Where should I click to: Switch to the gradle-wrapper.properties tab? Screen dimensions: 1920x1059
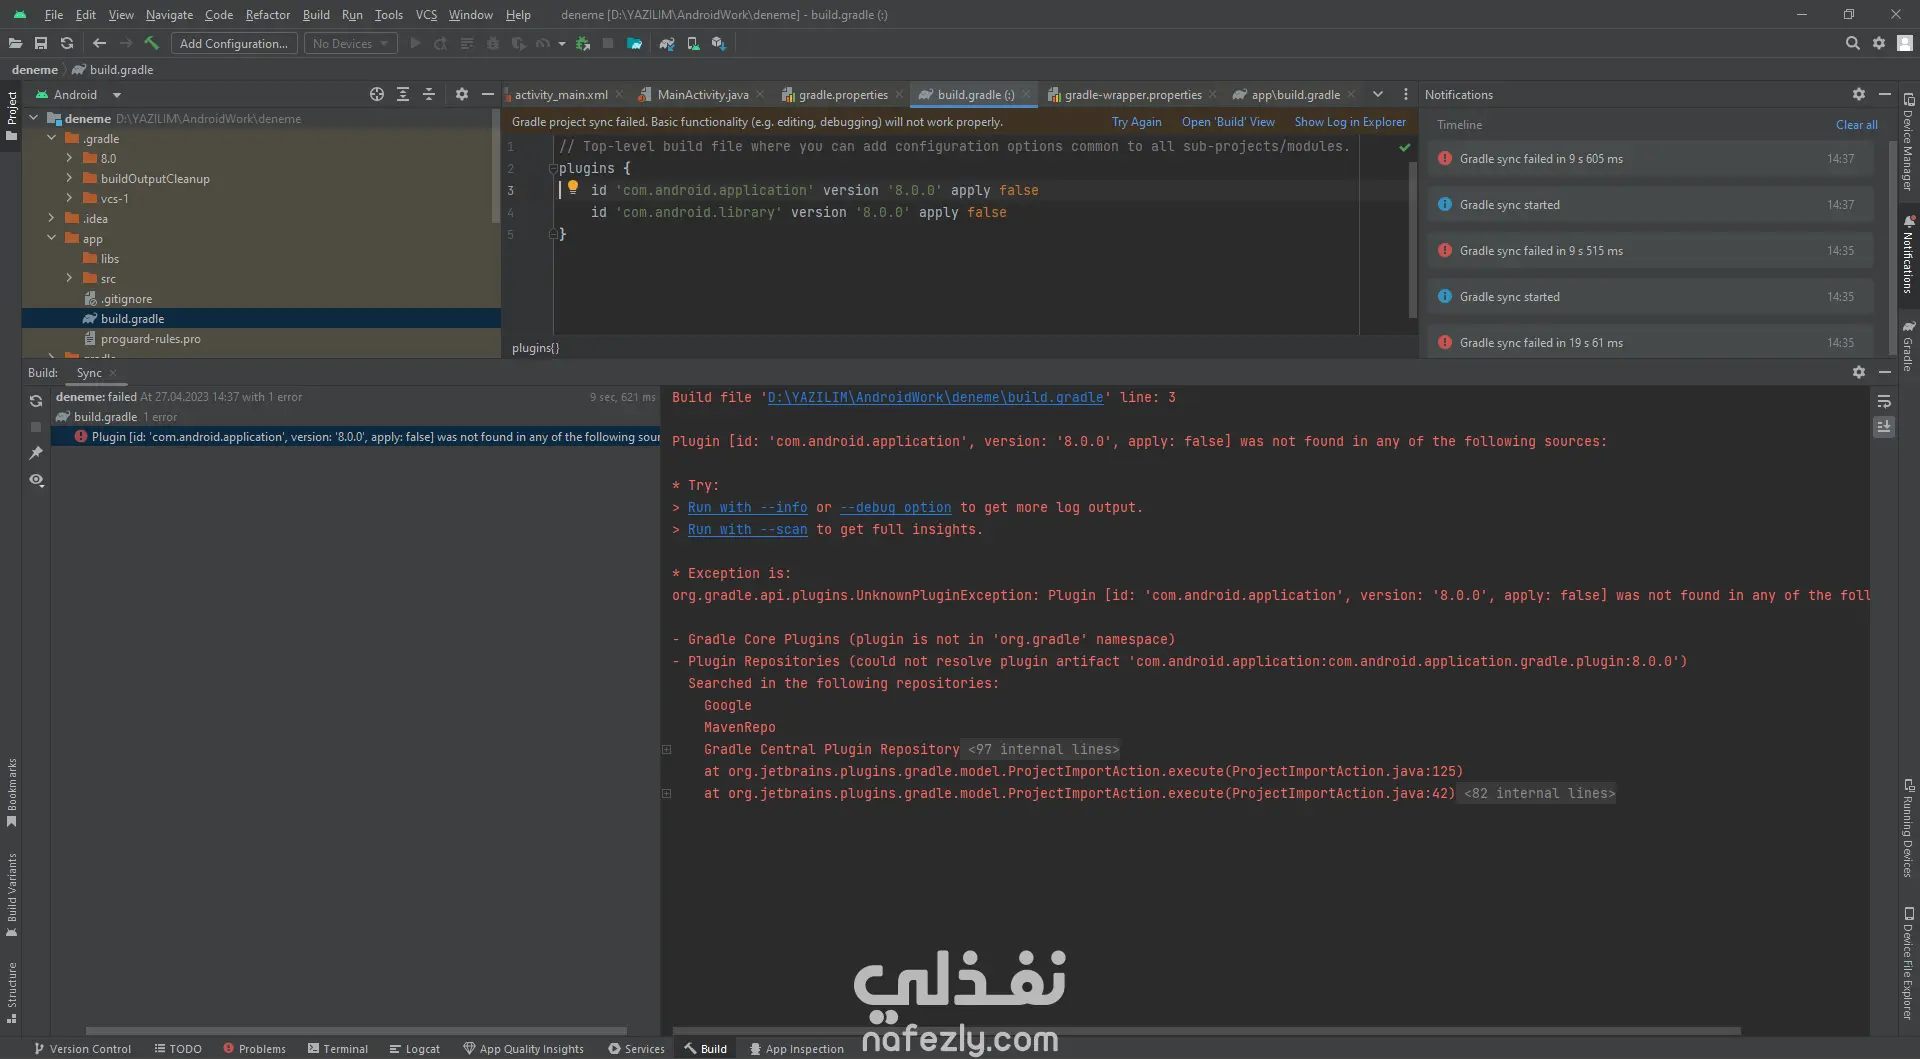click(1131, 94)
